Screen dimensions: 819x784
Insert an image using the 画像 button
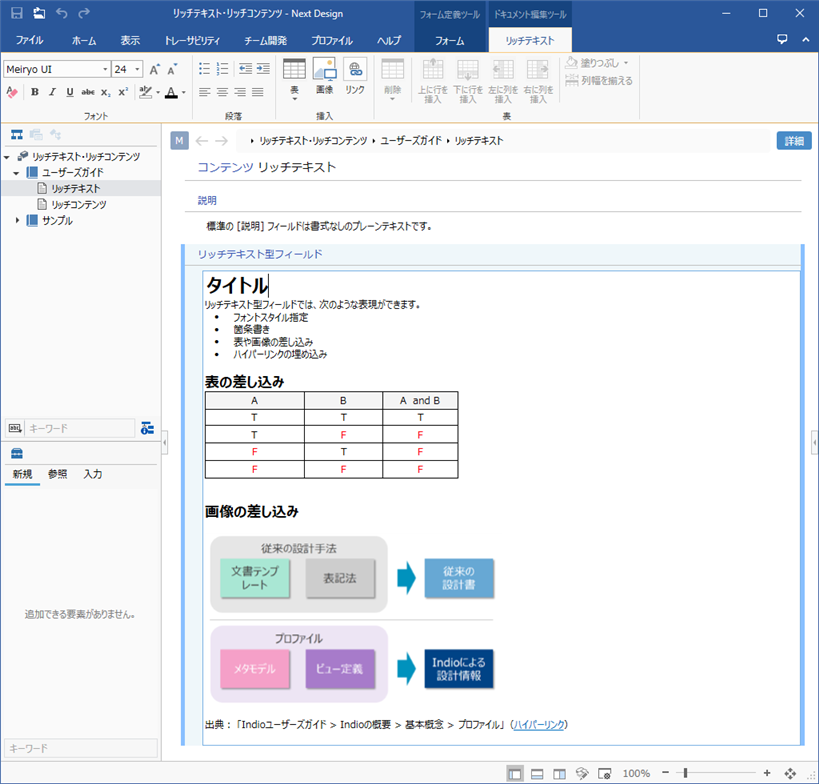click(x=324, y=76)
